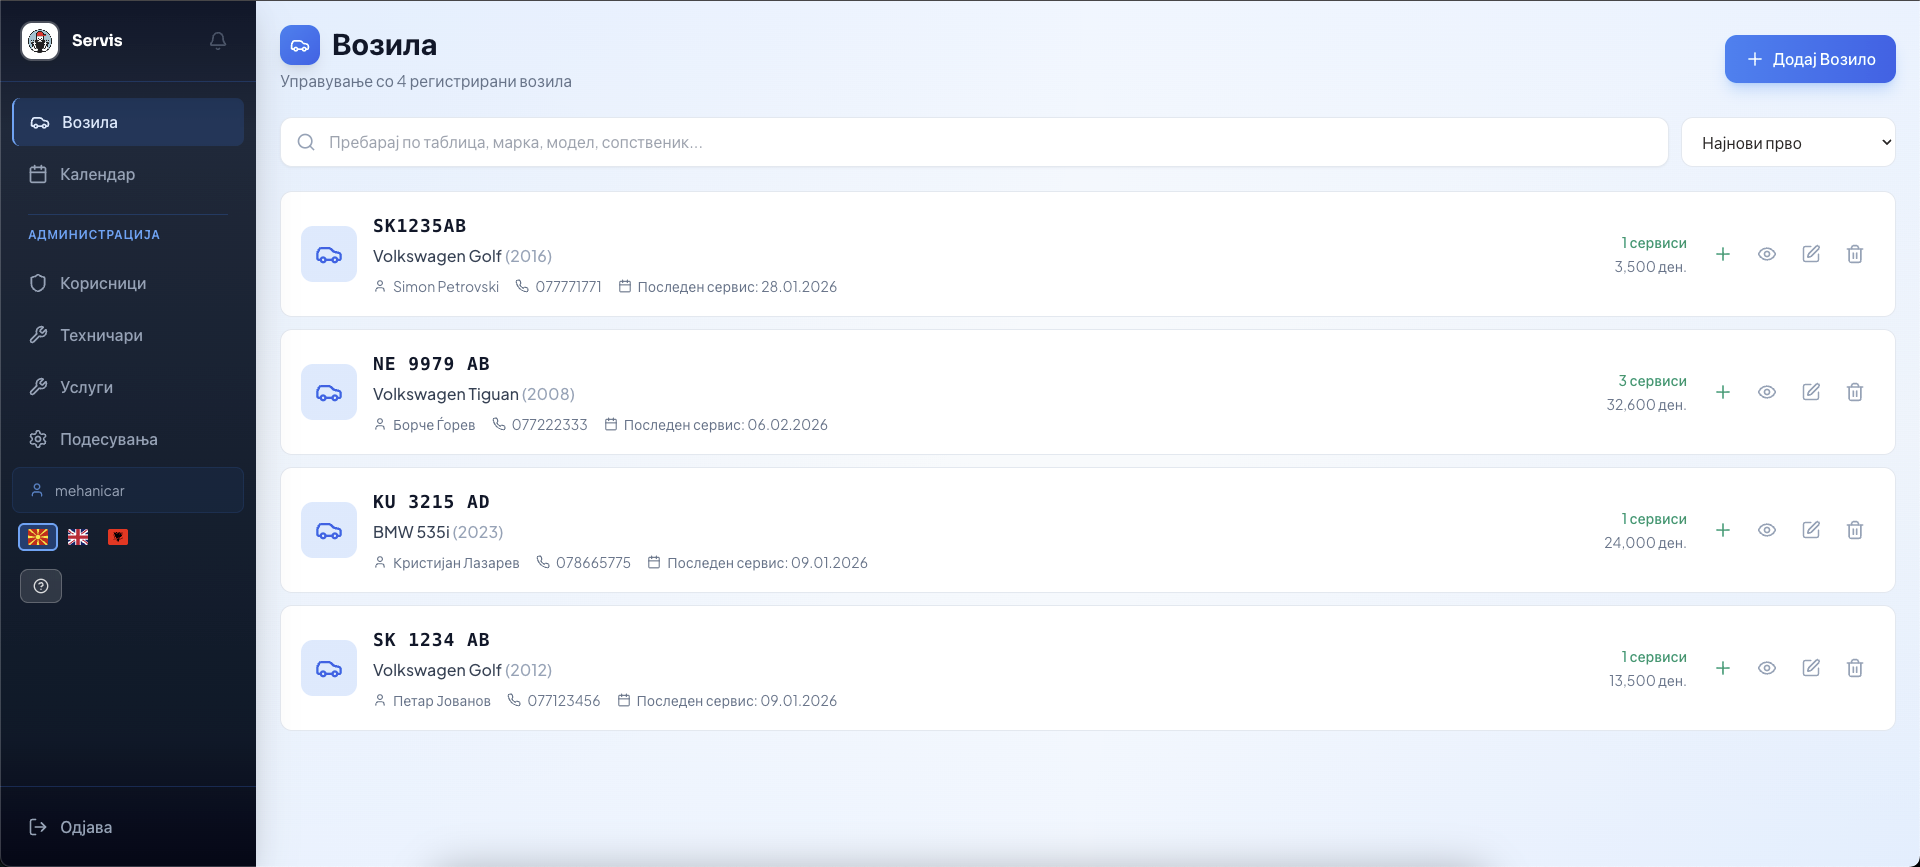Image resolution: width=1920 pixels, height=867 pixels.
Task: Go to Услуги page
Action: (128, 387)
